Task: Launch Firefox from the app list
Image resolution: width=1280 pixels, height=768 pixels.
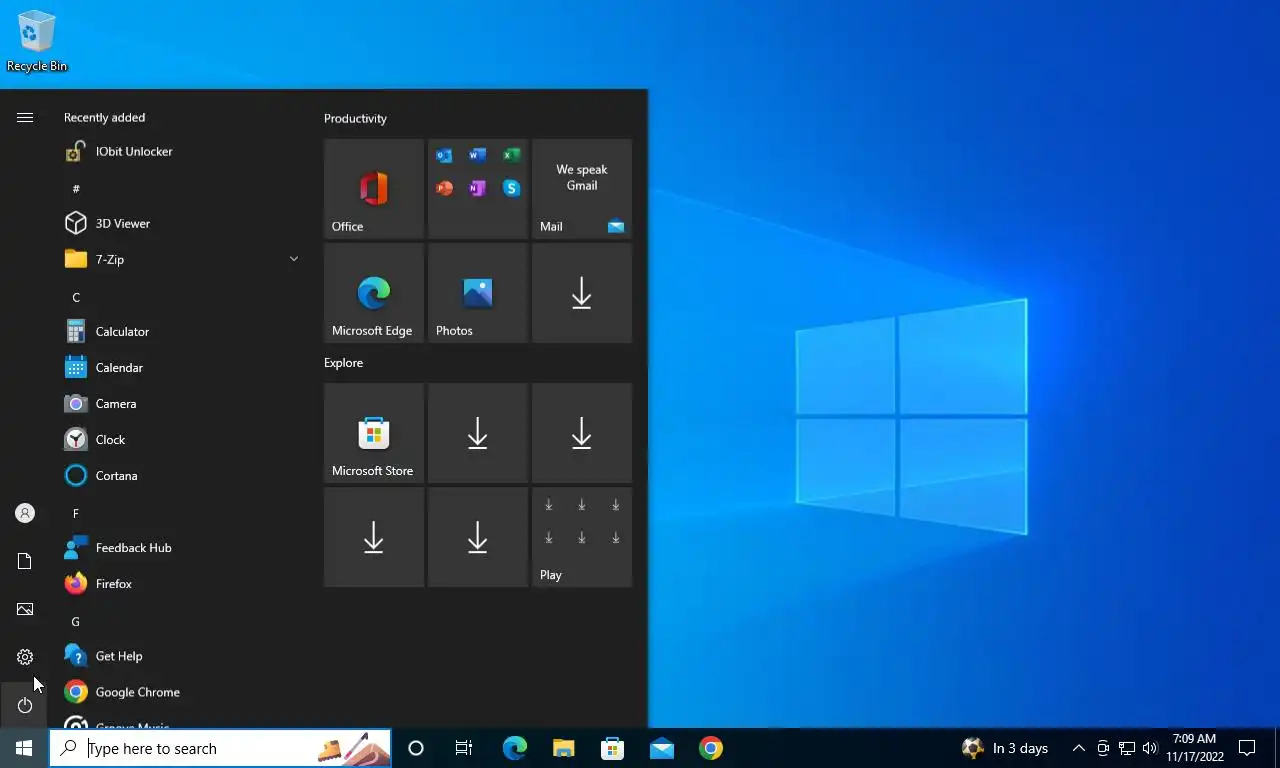Action: click(182, 583)
